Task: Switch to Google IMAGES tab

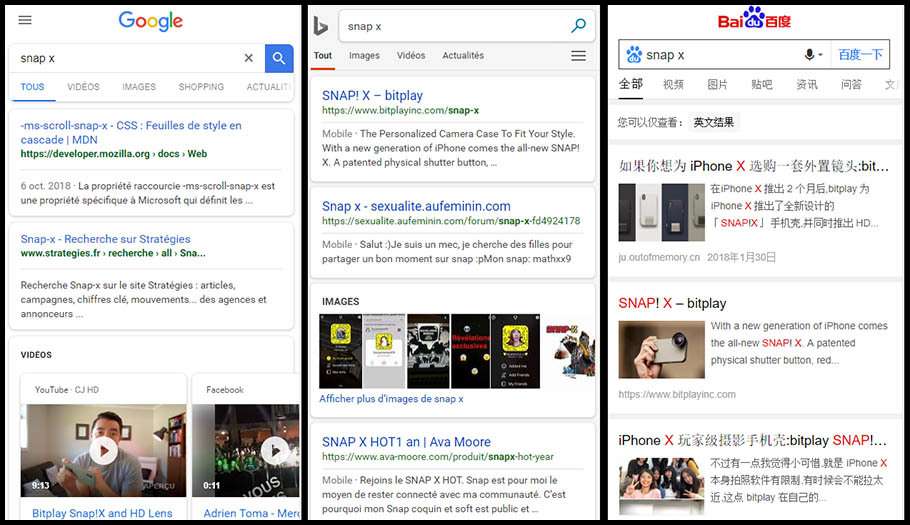Action: pos(139,87)
